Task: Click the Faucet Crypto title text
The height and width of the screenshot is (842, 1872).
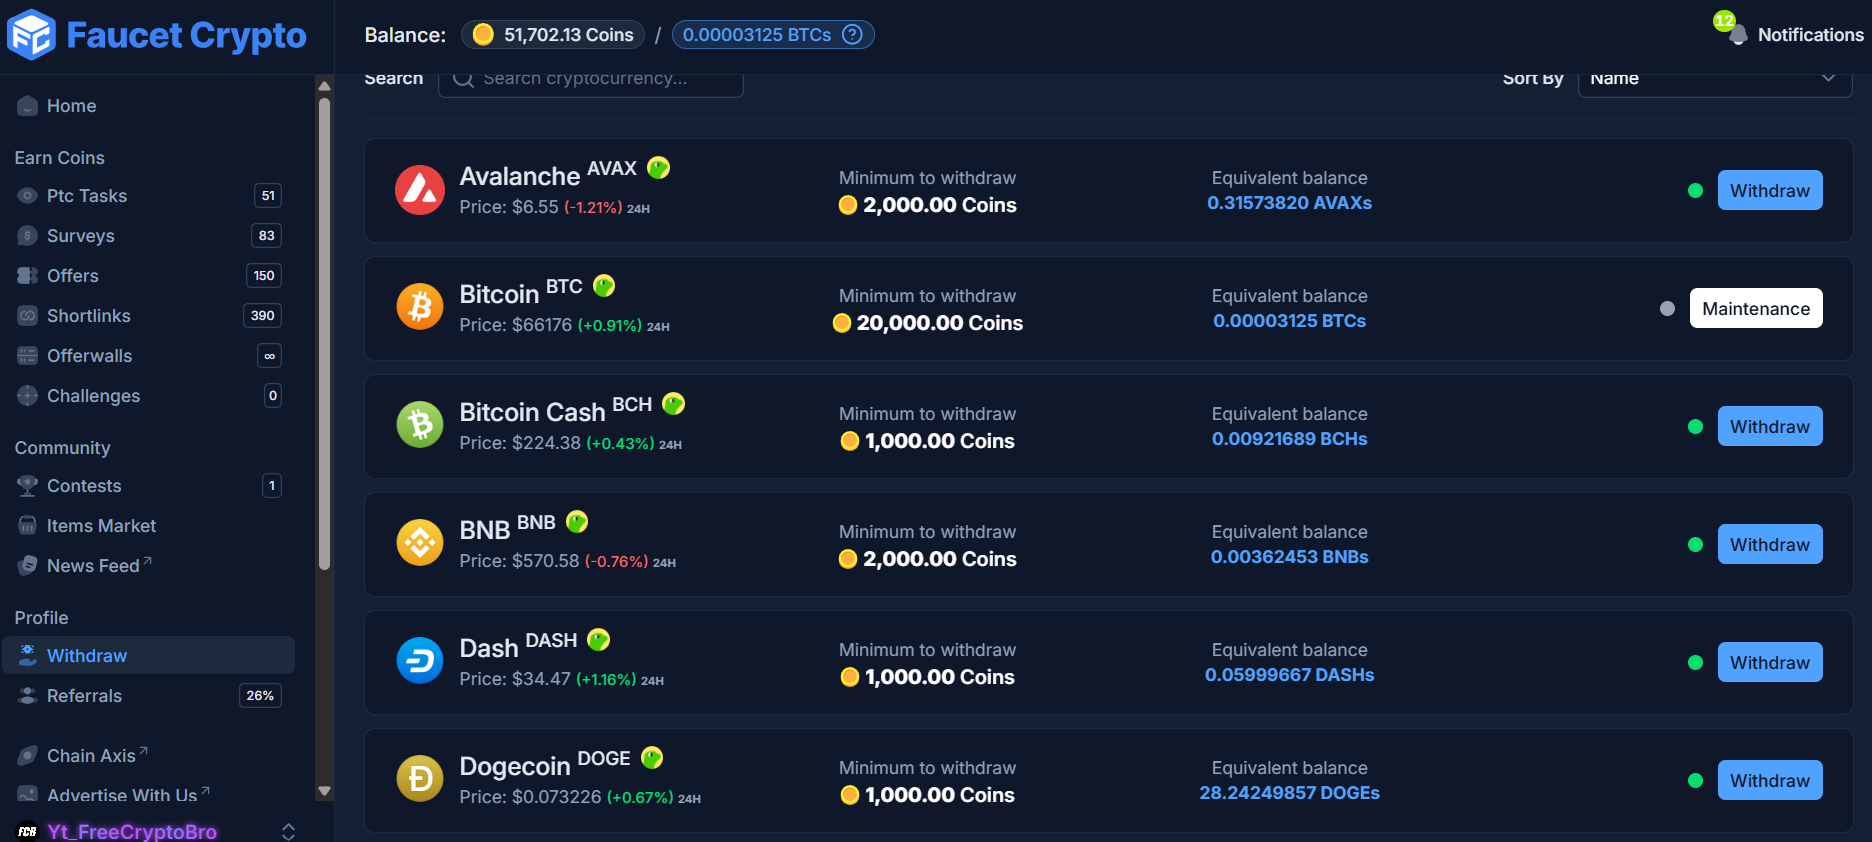Action: [x=186, y=35]
